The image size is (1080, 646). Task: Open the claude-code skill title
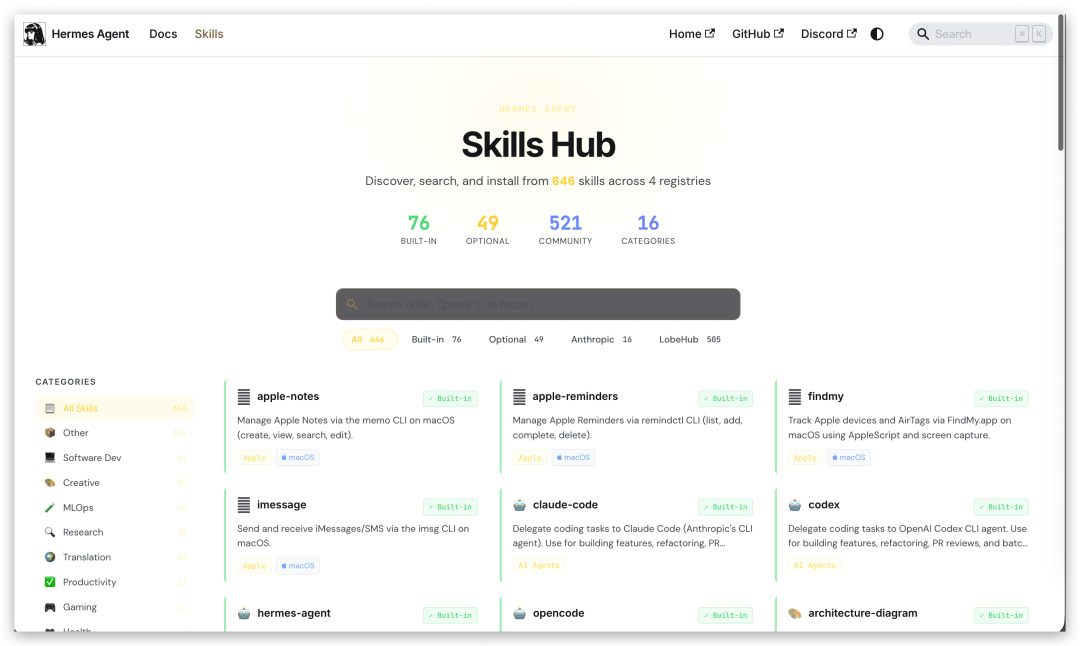pyautogui.click(x=565, y=505)
